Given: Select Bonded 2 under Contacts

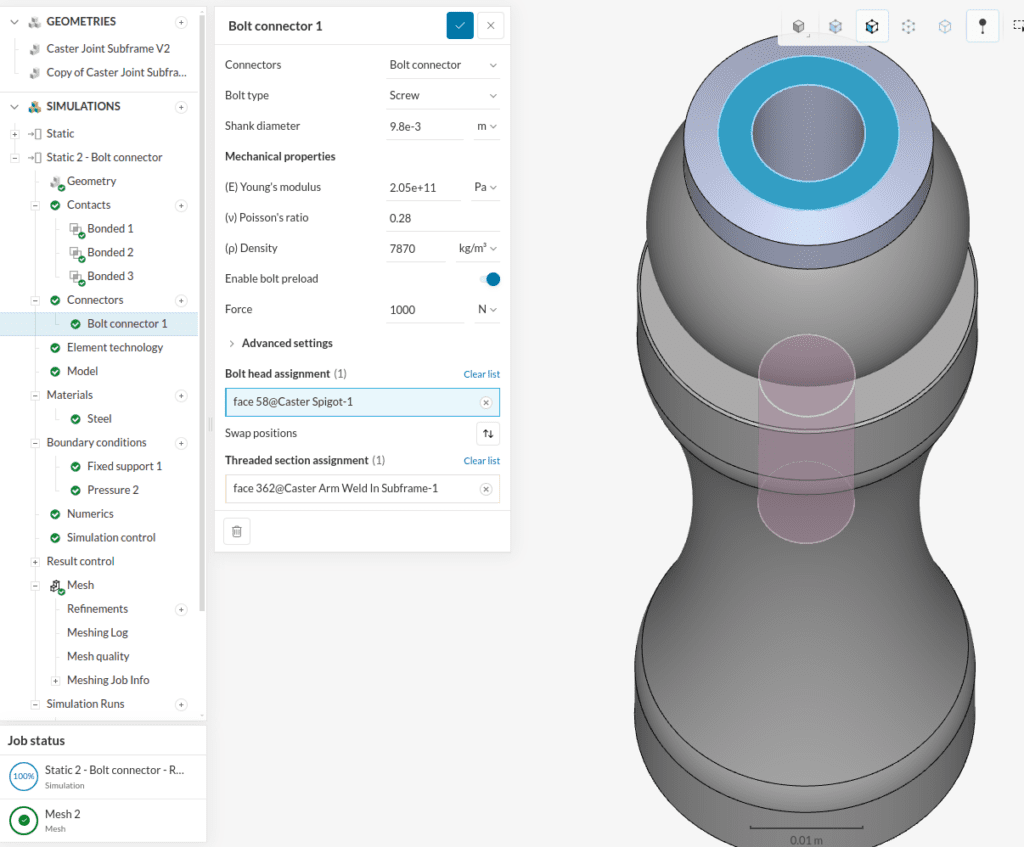Looking at the screenshot, I should pyautogui.click(x=108, y=251).
